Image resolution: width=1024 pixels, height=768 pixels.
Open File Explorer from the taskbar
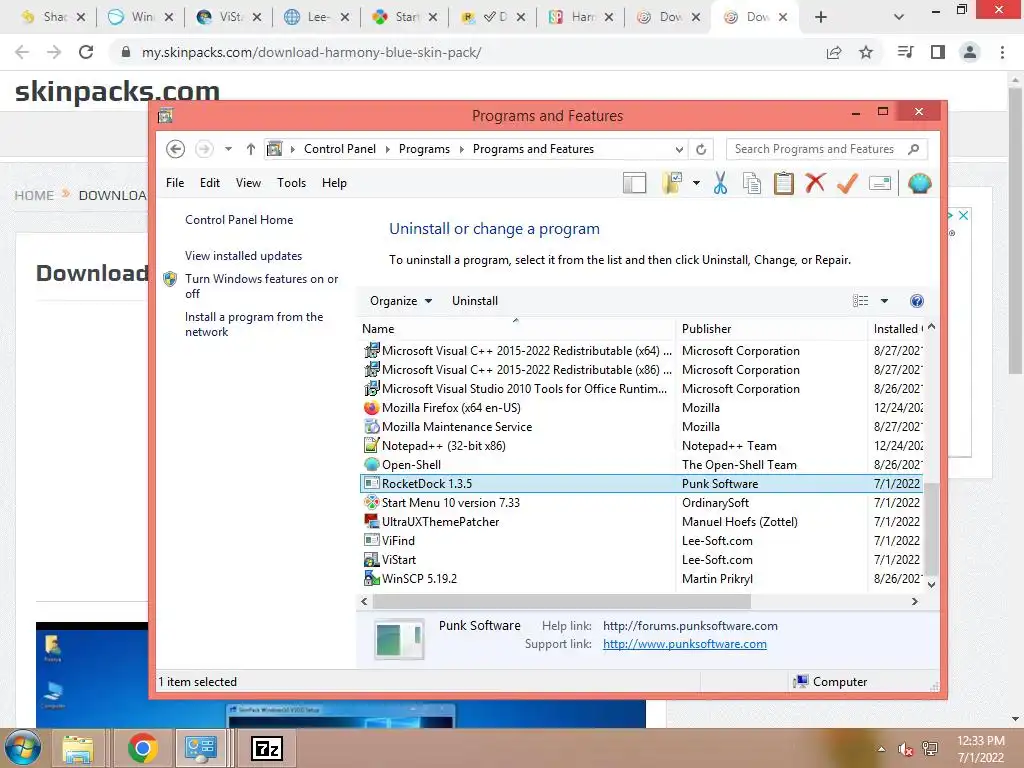[78, 748]
